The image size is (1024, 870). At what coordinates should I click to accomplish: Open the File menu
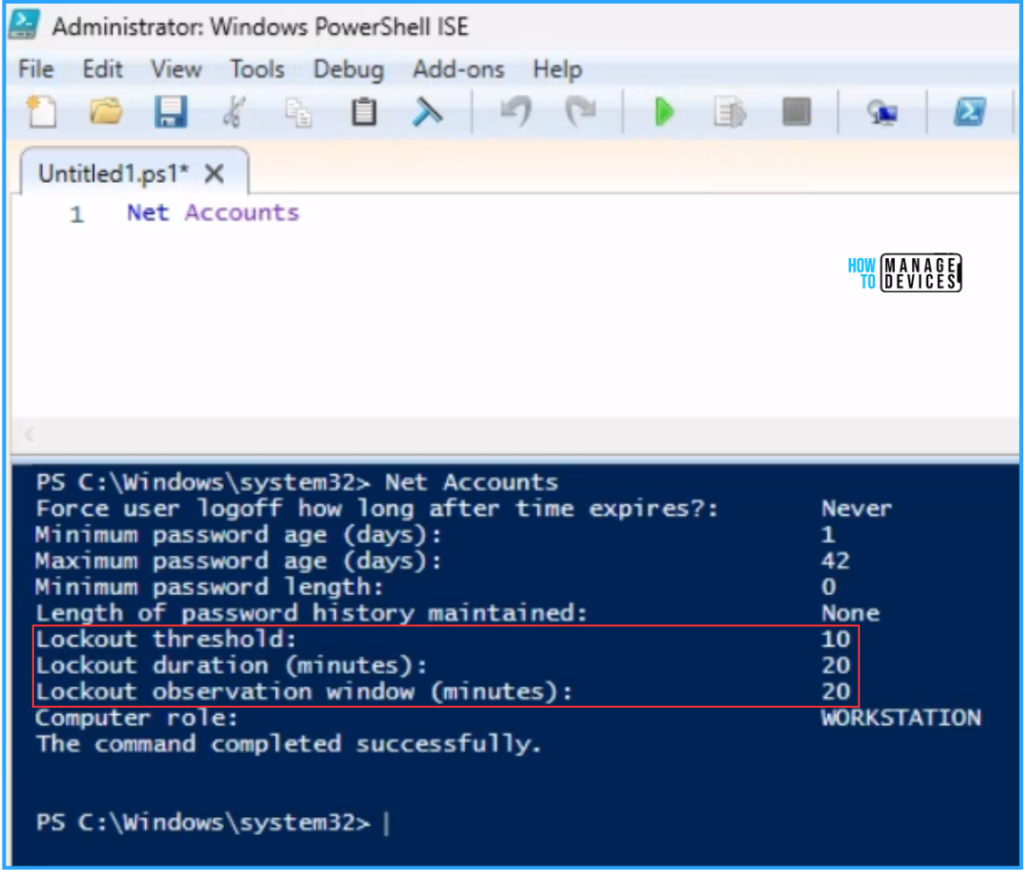click(x=36, y=69)
